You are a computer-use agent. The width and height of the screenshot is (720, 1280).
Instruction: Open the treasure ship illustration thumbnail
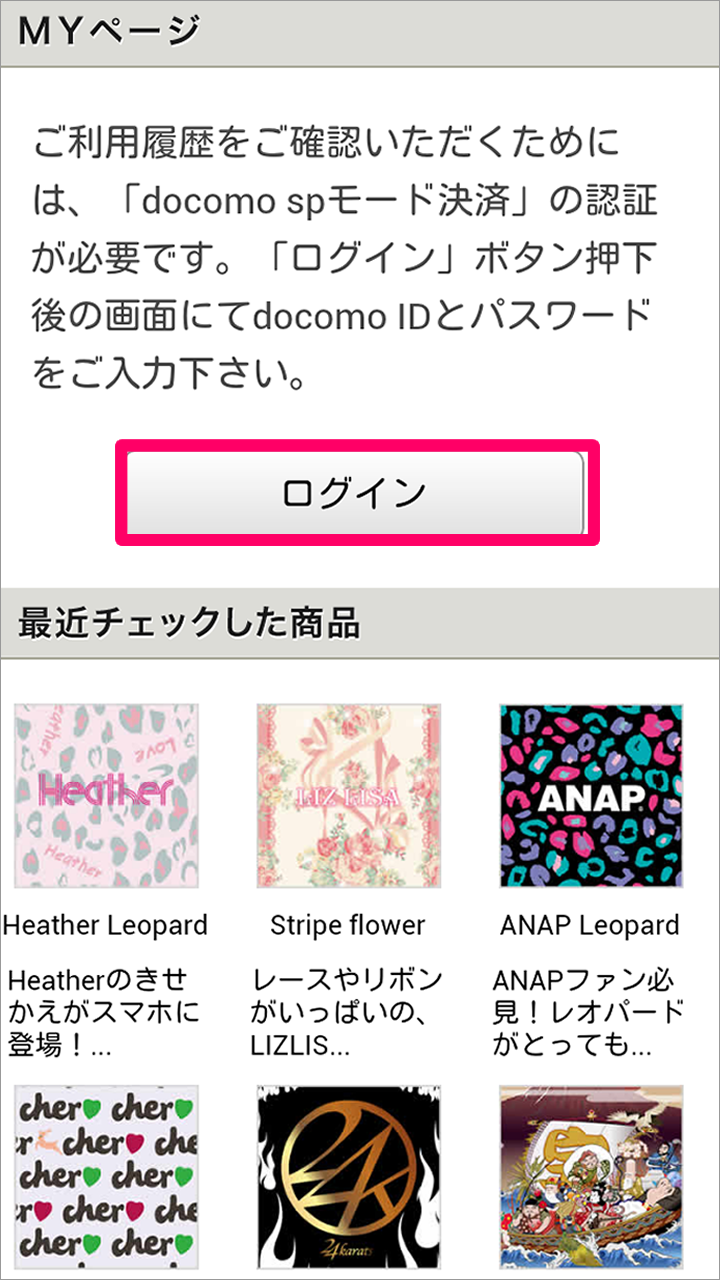pos(592,1178)
